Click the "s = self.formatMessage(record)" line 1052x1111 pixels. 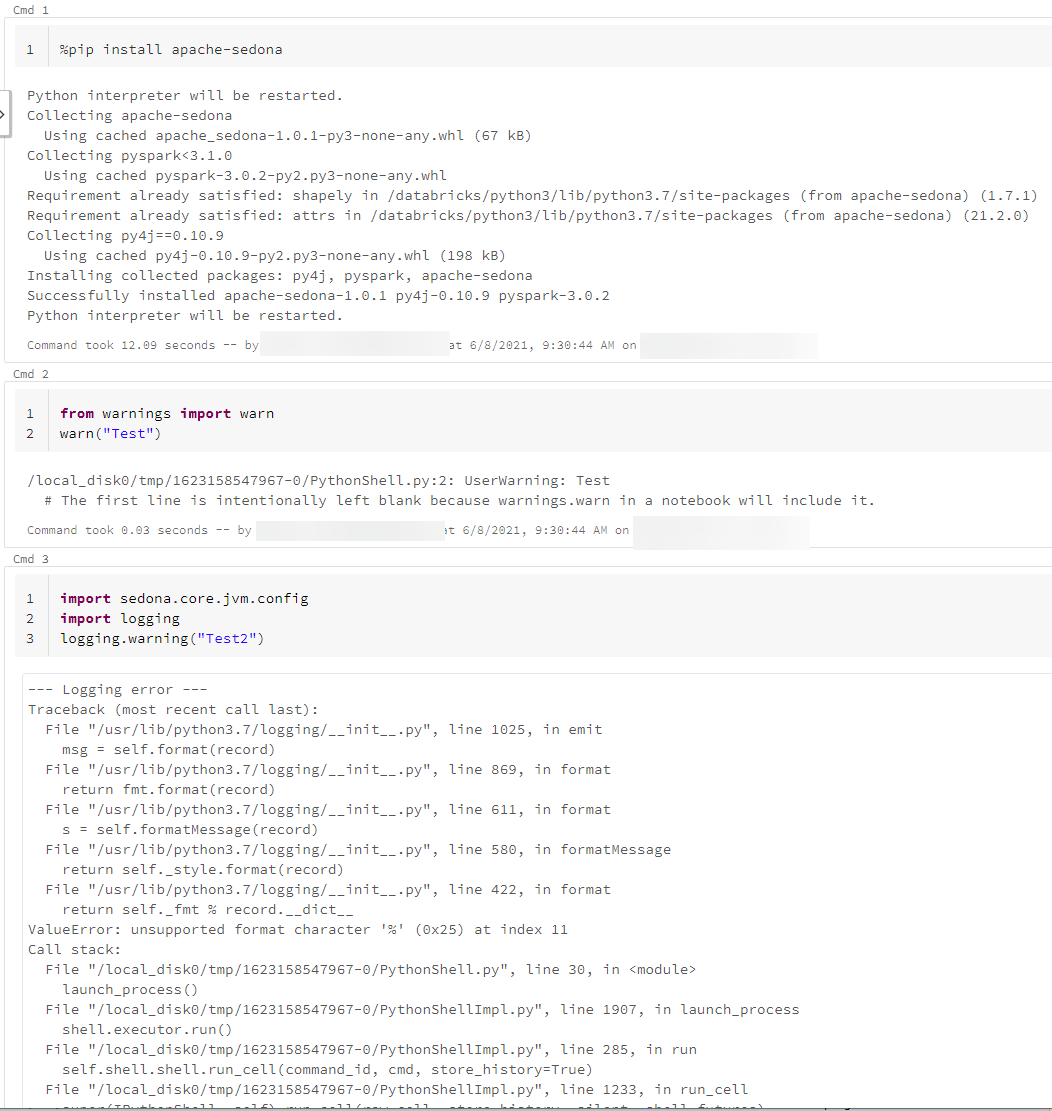coord(190,830)
